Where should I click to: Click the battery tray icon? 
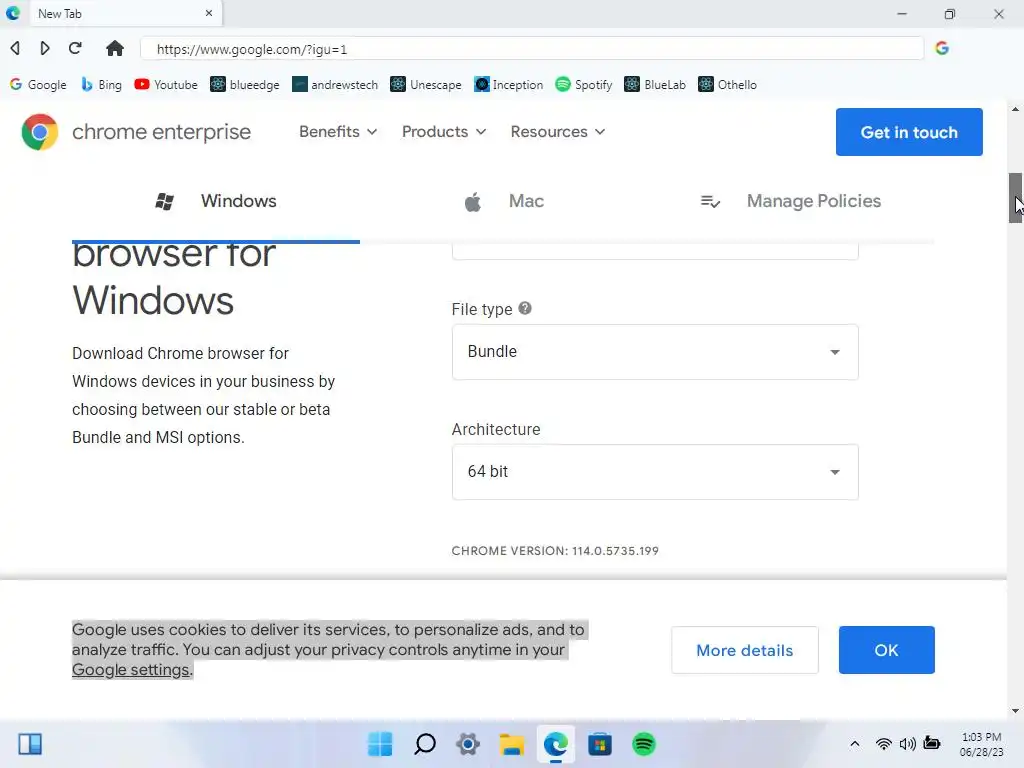tap(932, 744)
